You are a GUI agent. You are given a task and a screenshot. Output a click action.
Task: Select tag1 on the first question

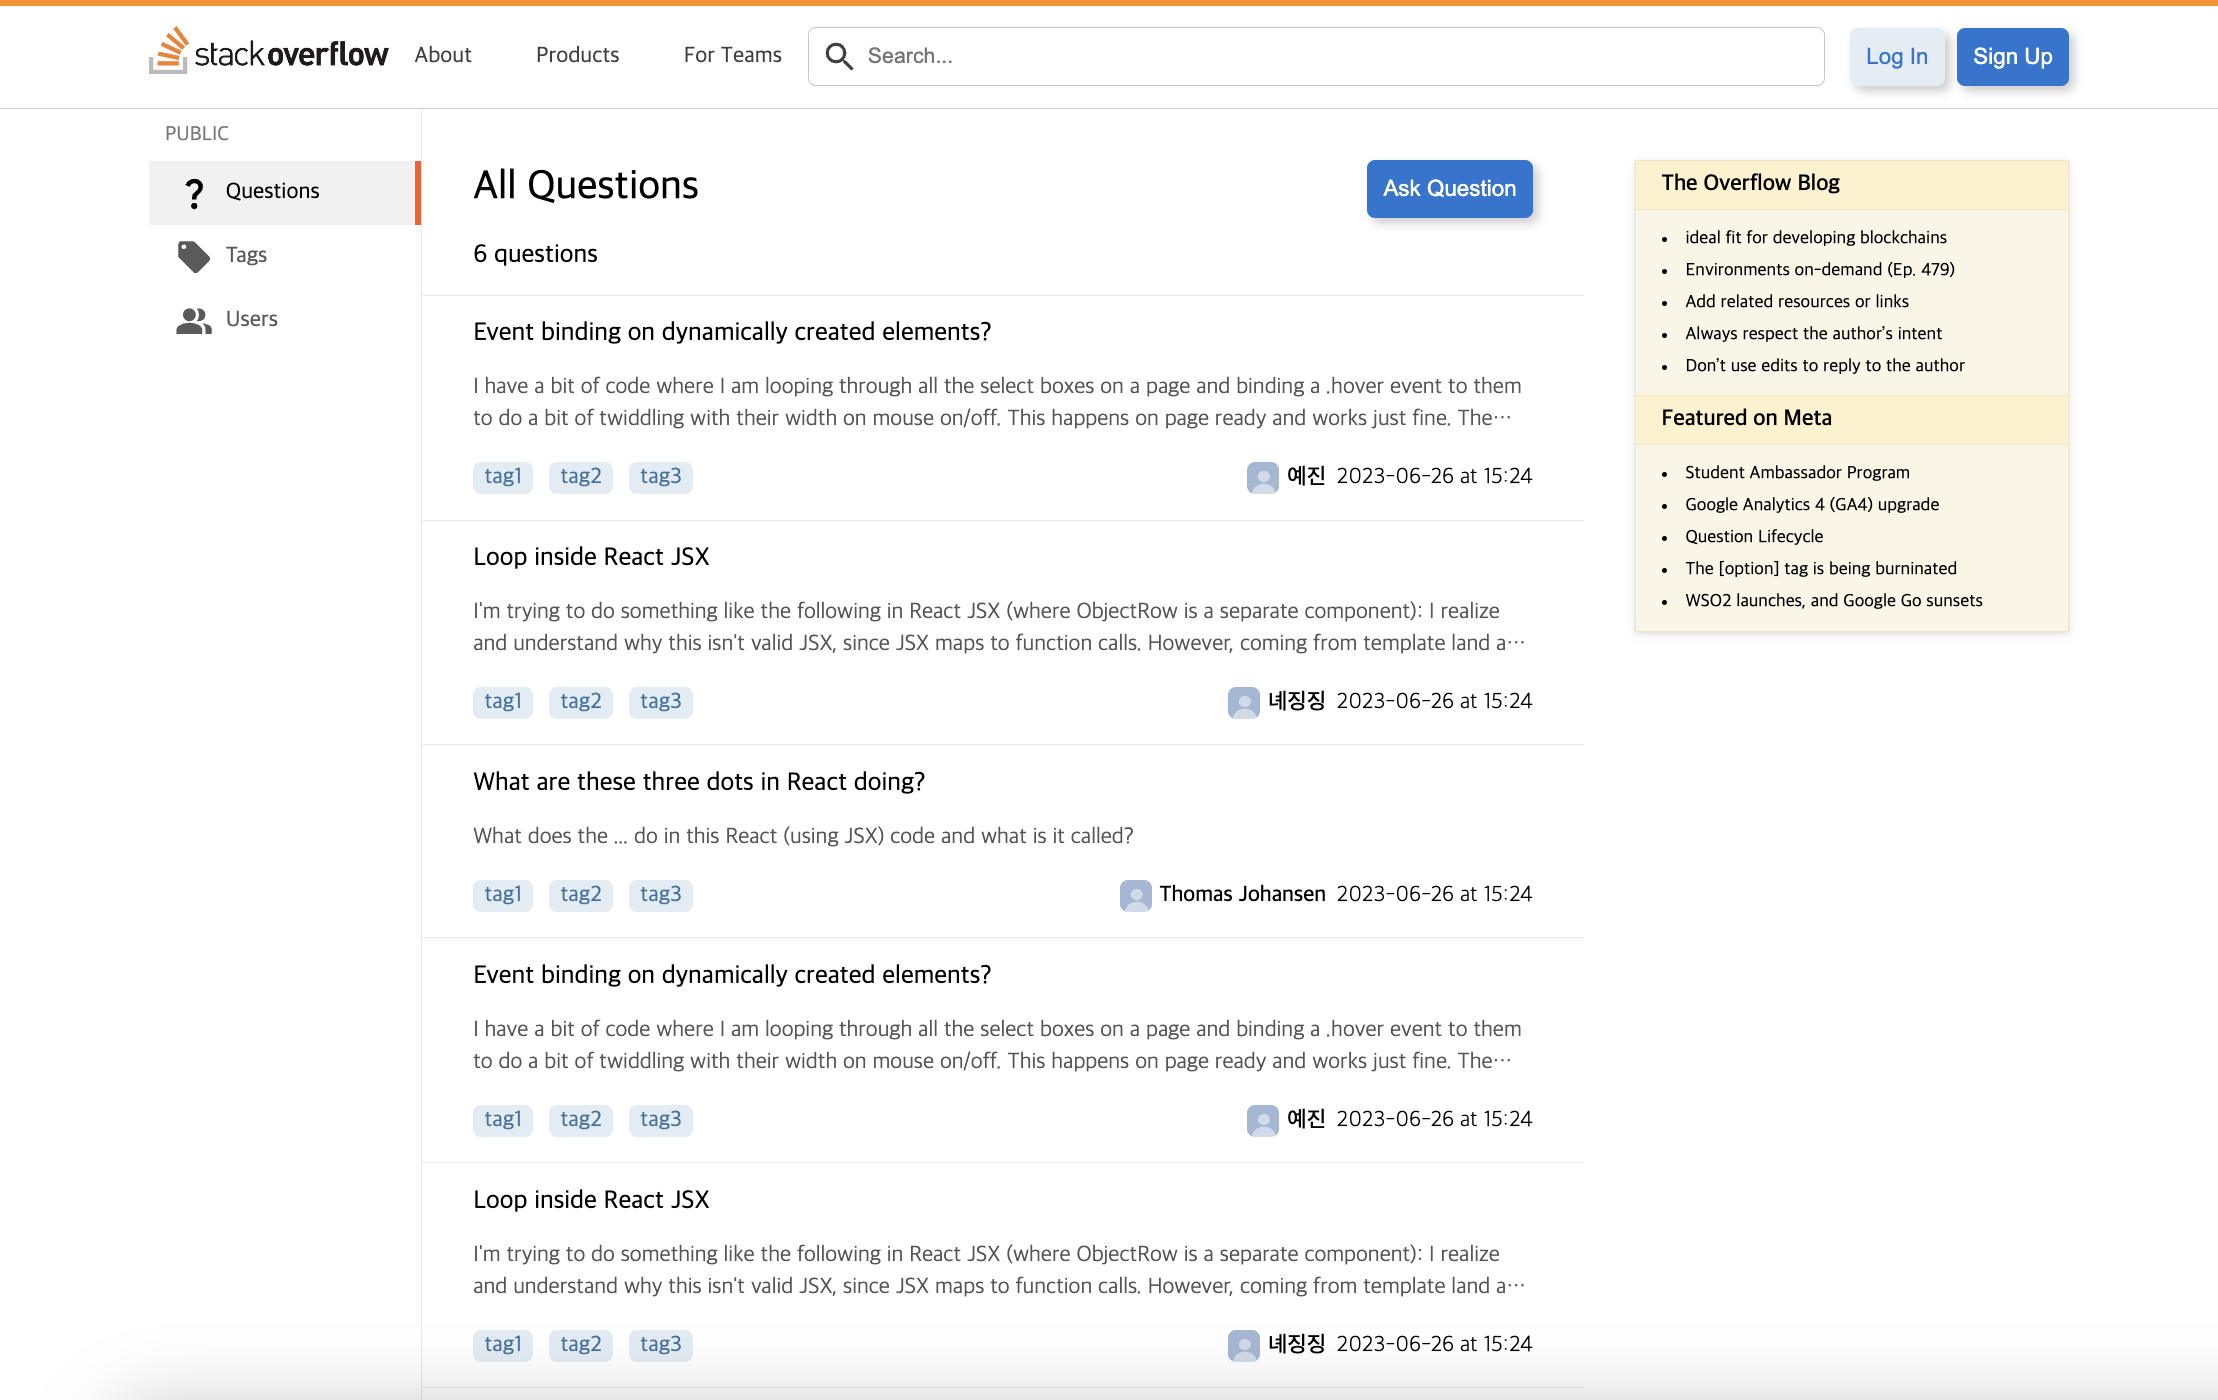pyautogui.click(x=502, y=477)
